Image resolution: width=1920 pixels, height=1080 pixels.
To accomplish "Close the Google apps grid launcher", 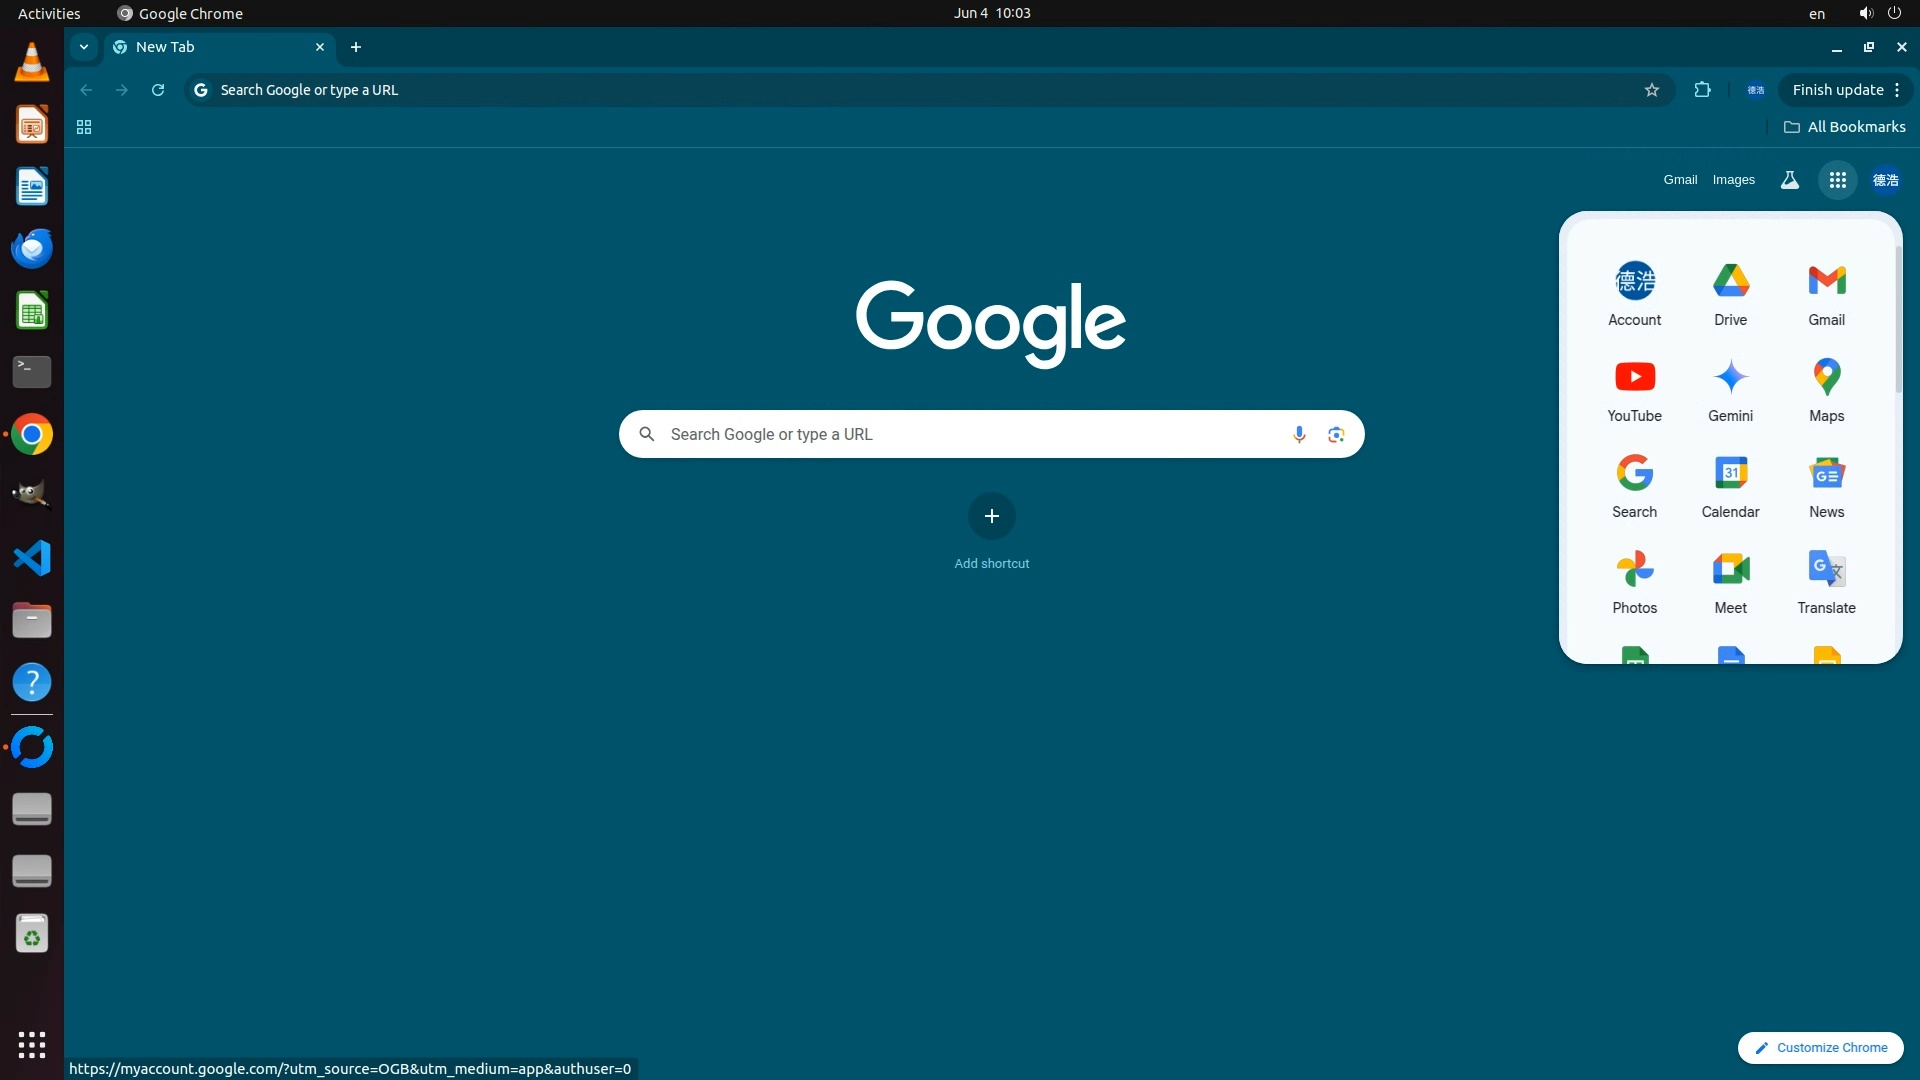I will pos(1837,180).
